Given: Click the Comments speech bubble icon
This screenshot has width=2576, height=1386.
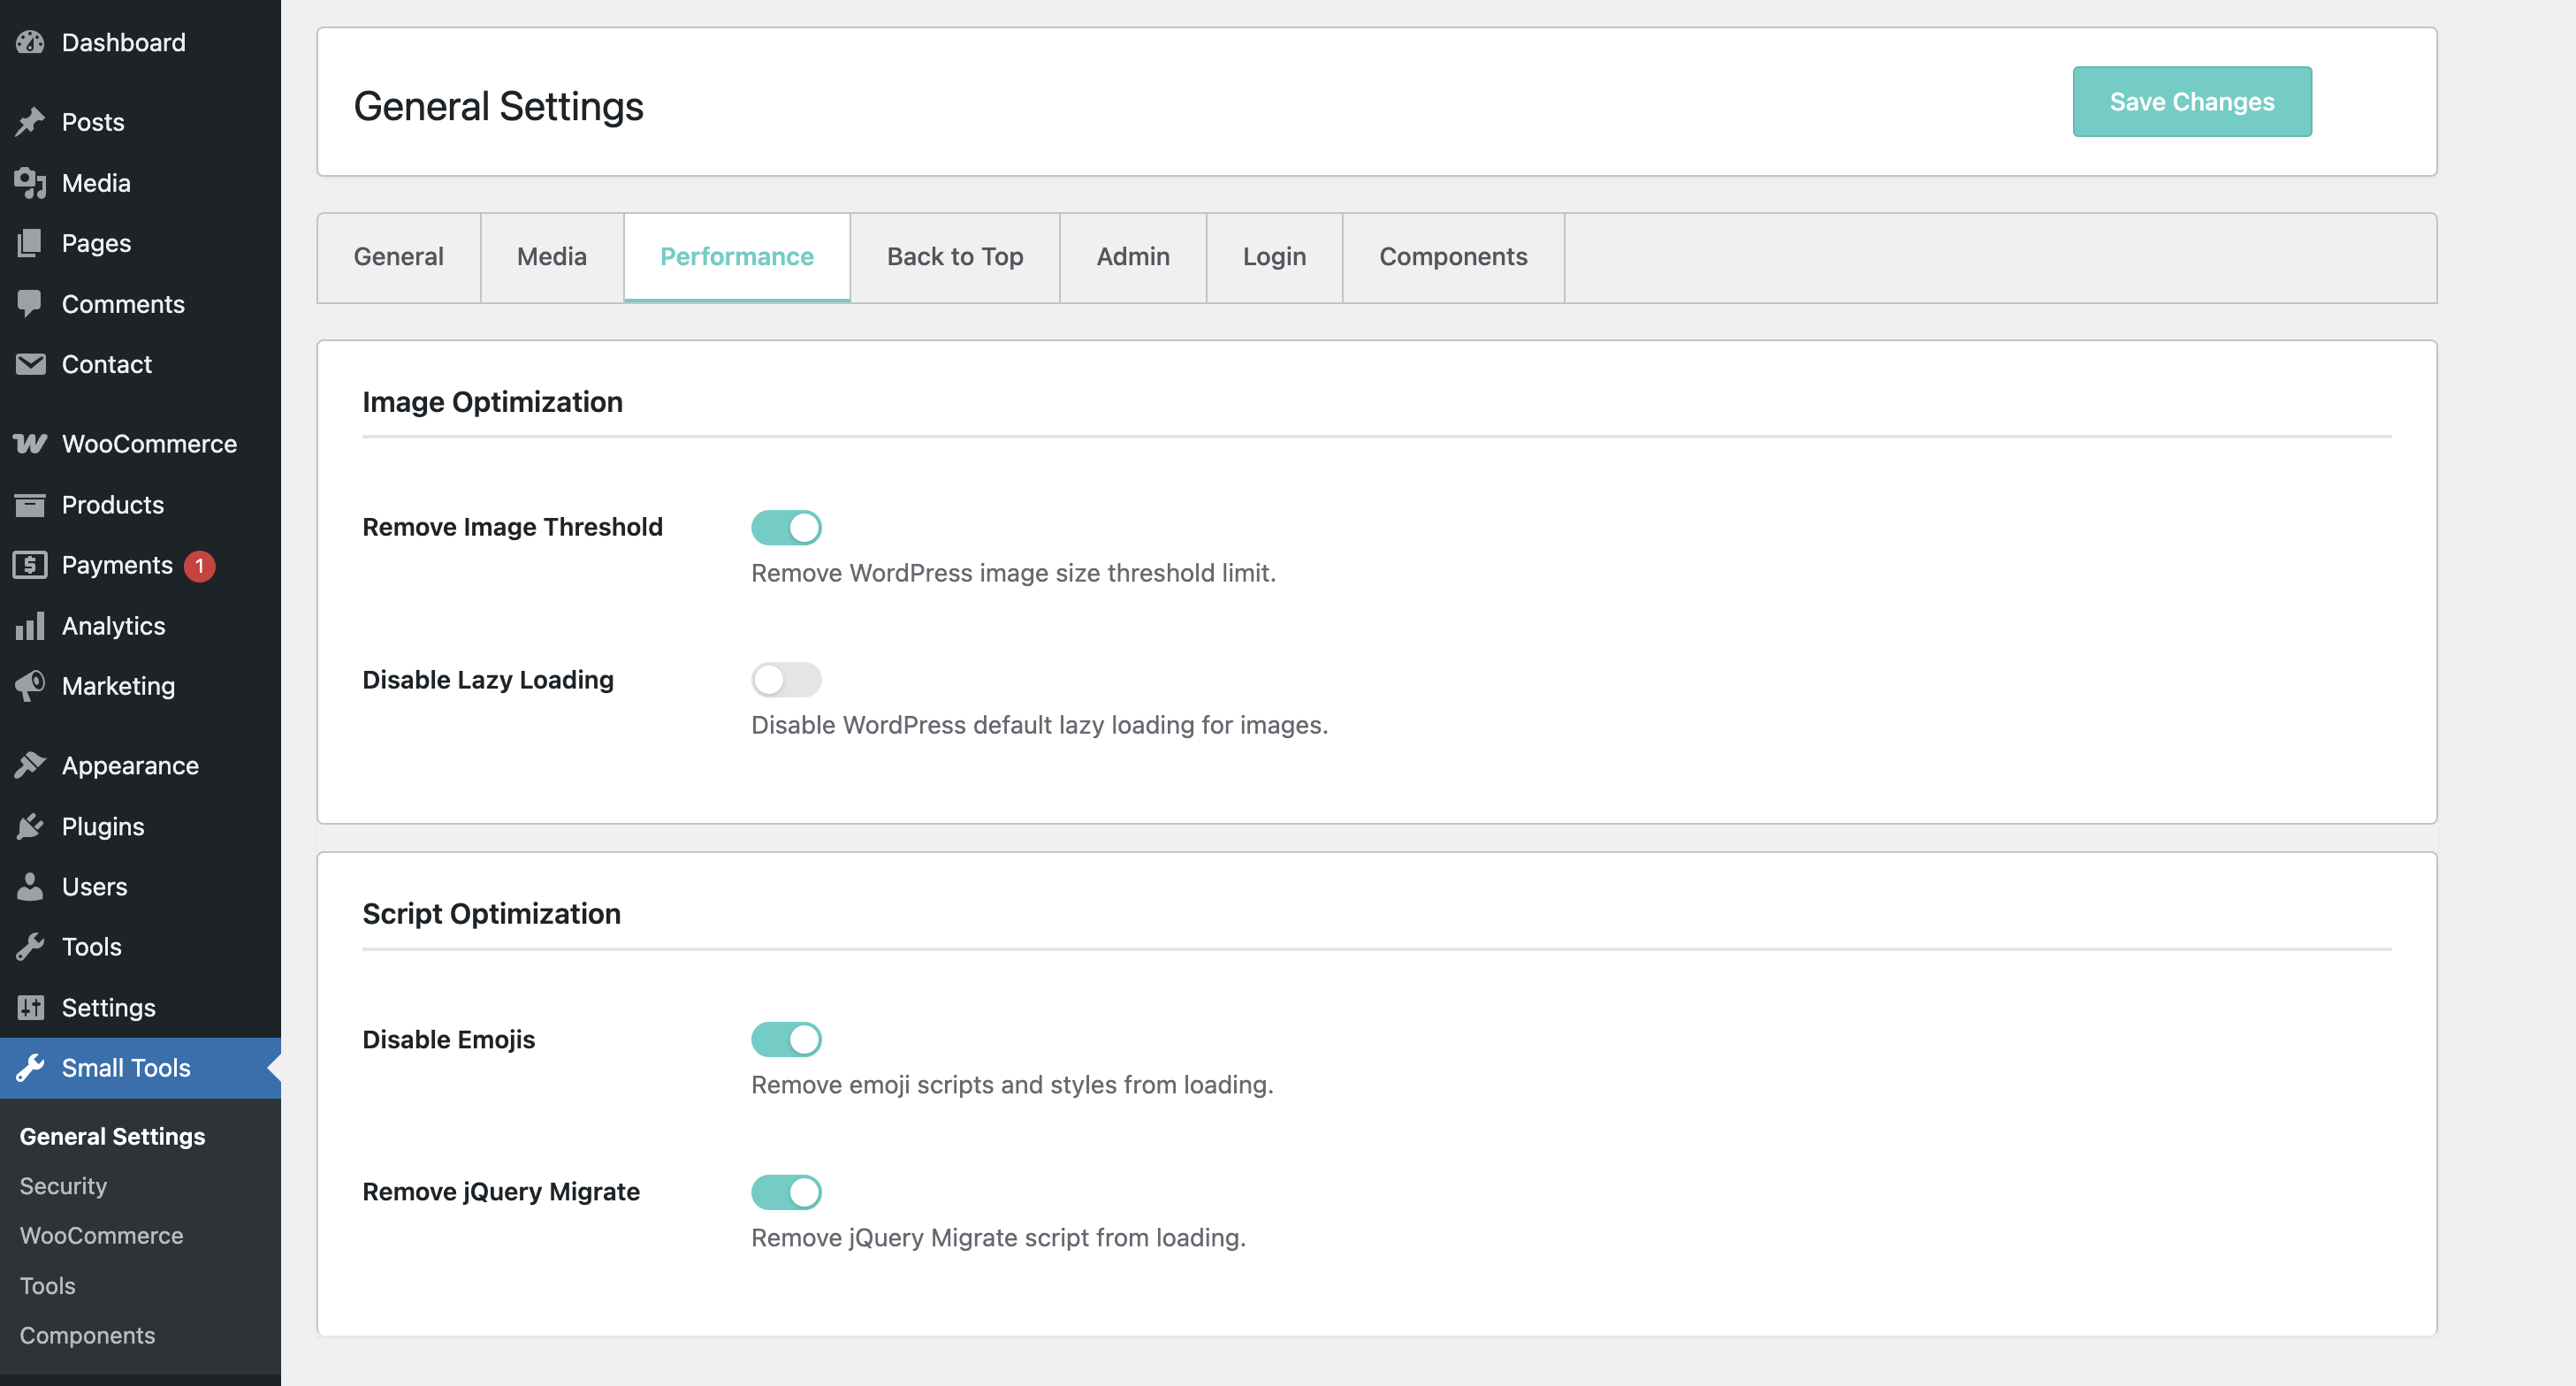Looking at the screenshot, I should [30, 303].
